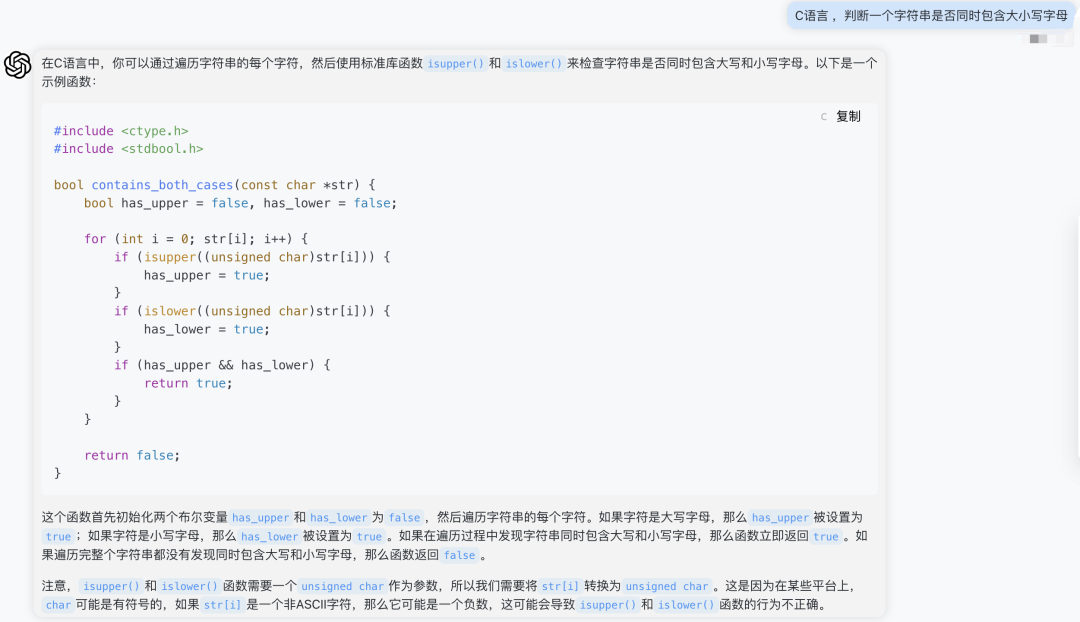Screen dimensions: 1080x622
Task: Click inline code 'isupper()' in the intro sentence
Action: pos(455,63)
